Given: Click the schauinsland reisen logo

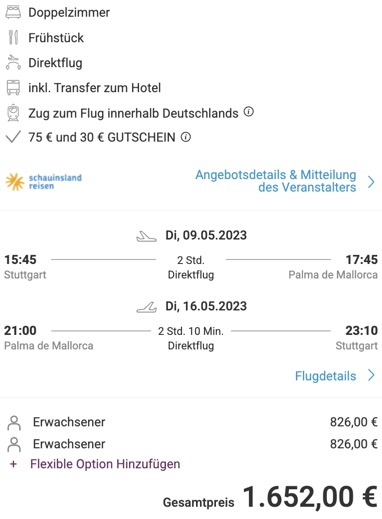Looking at the screenshot, I should 44,182.
